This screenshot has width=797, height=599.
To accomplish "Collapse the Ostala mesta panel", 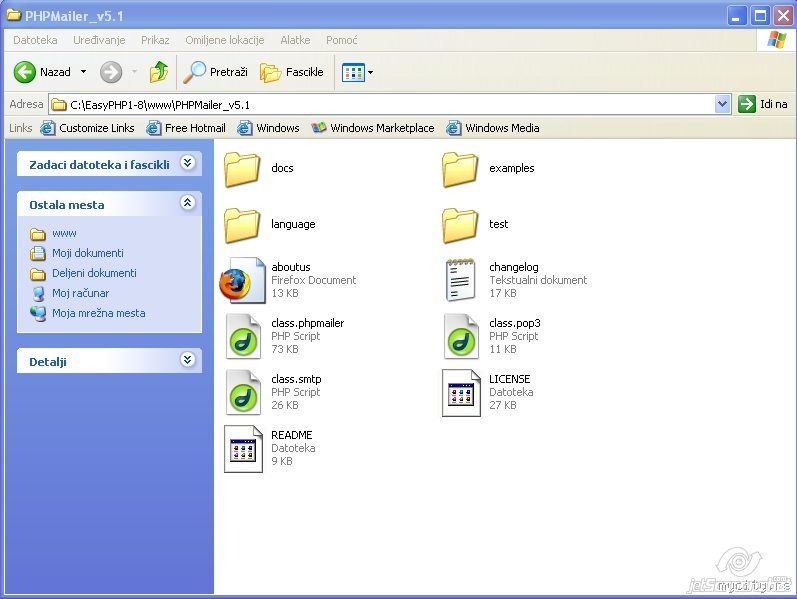I will point(187,204).
